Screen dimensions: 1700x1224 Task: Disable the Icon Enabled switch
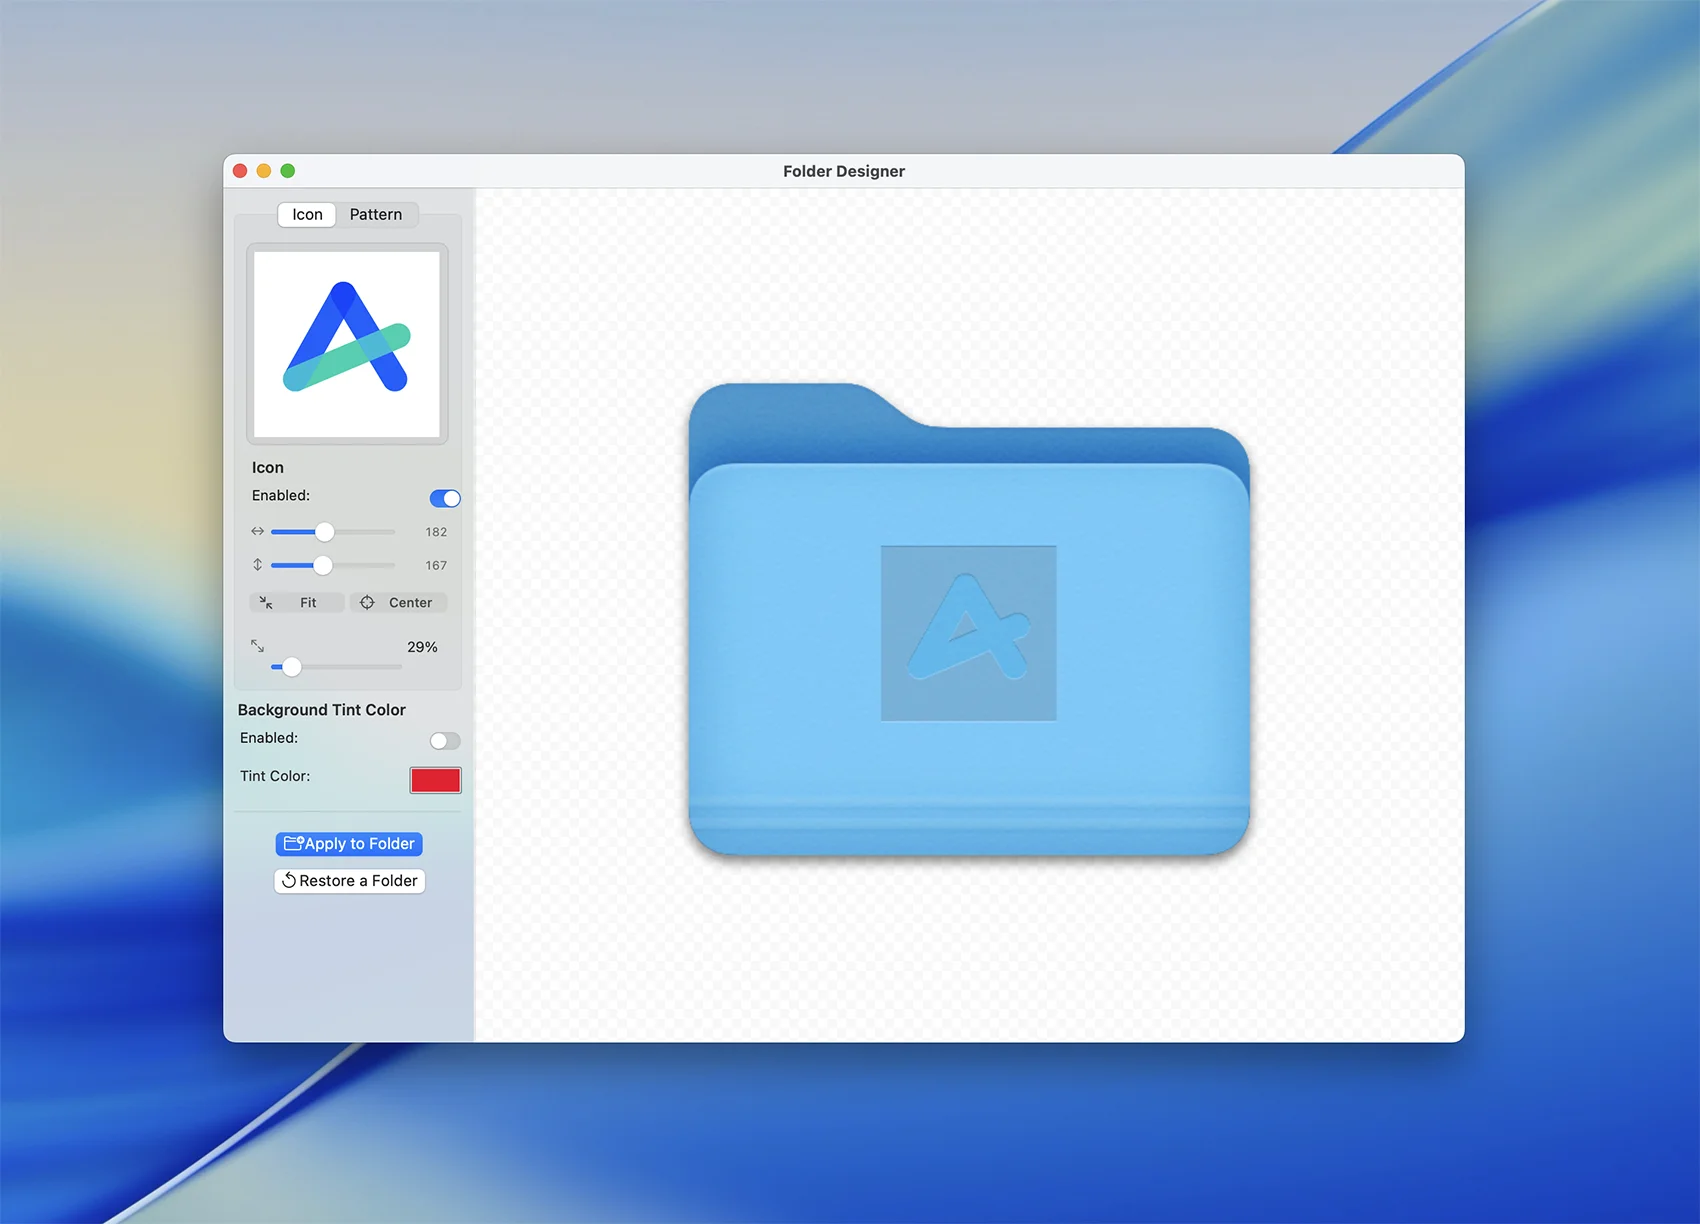(445, 498)
